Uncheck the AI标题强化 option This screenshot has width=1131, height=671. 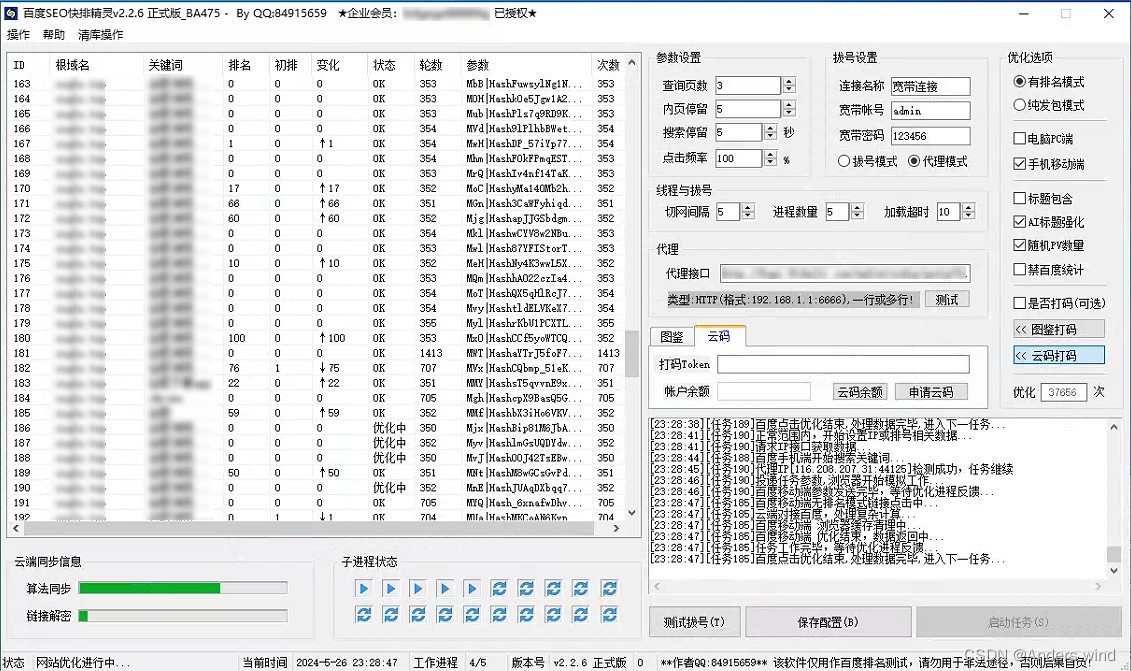[x=1020, y=222]
